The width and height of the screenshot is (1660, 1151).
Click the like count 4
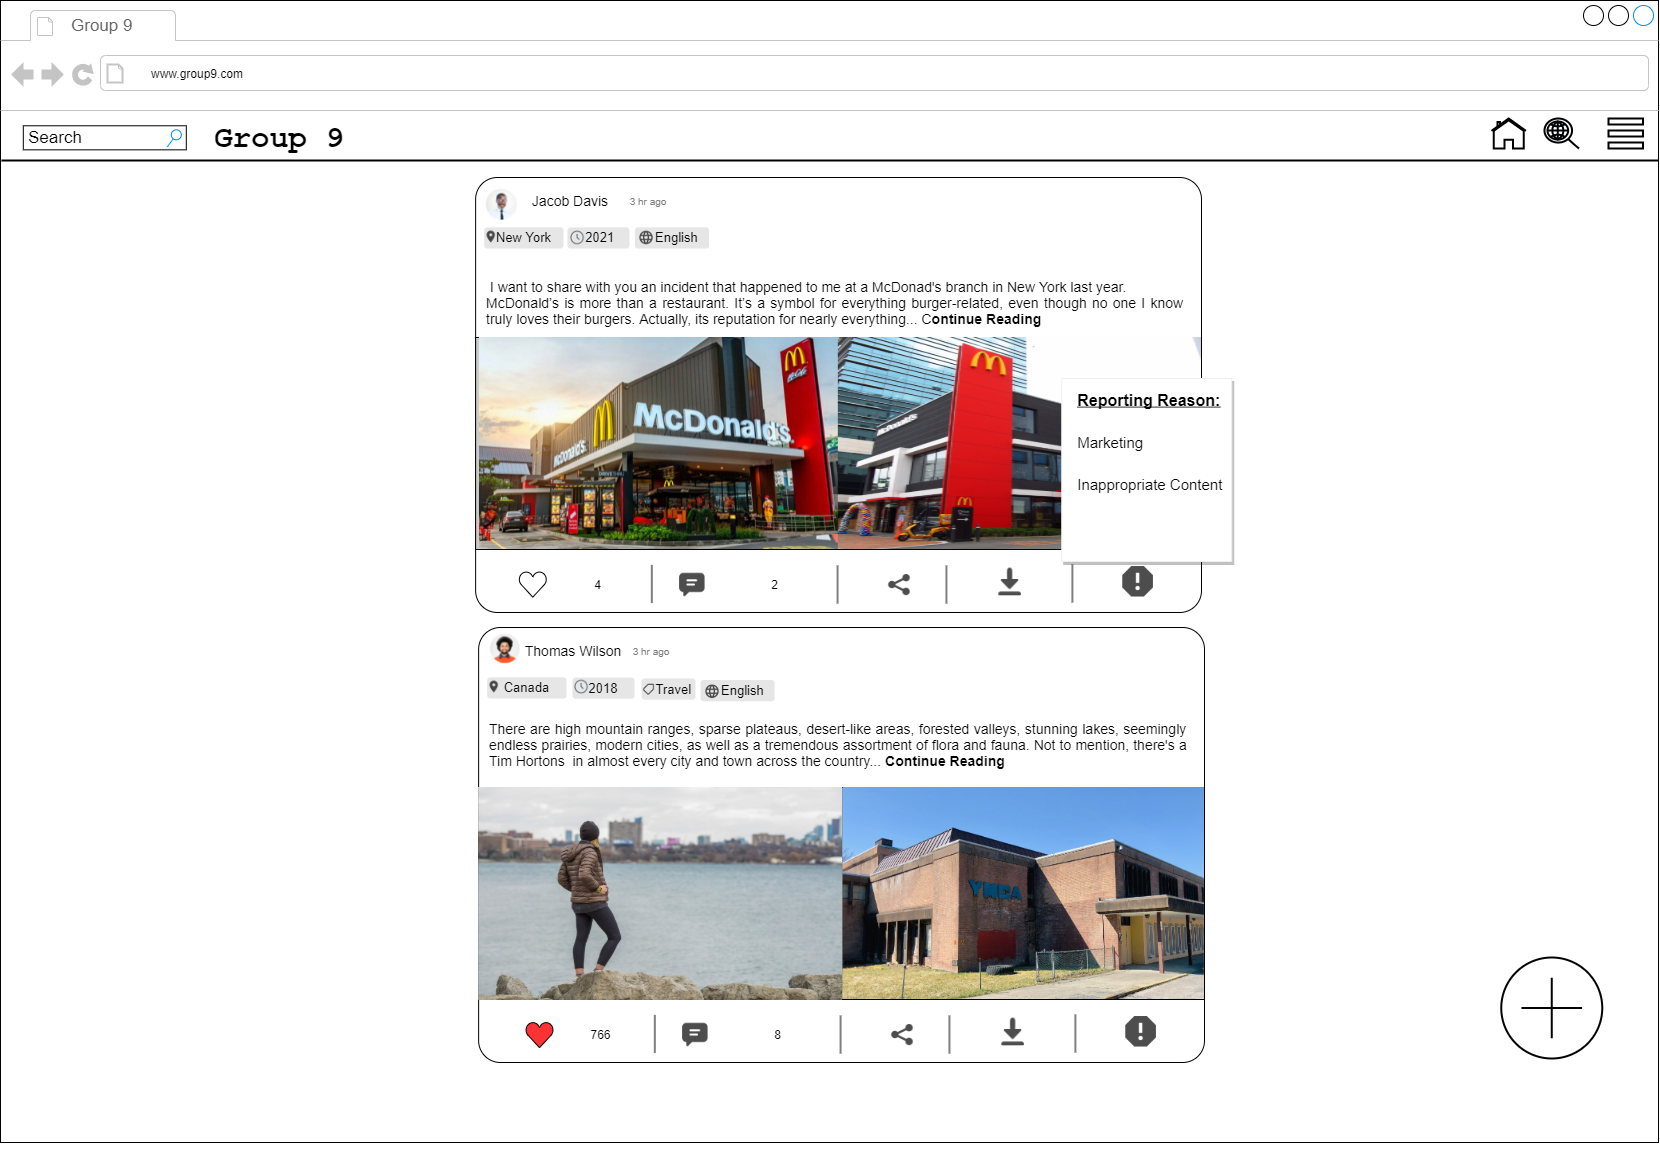tap(598, 585)
